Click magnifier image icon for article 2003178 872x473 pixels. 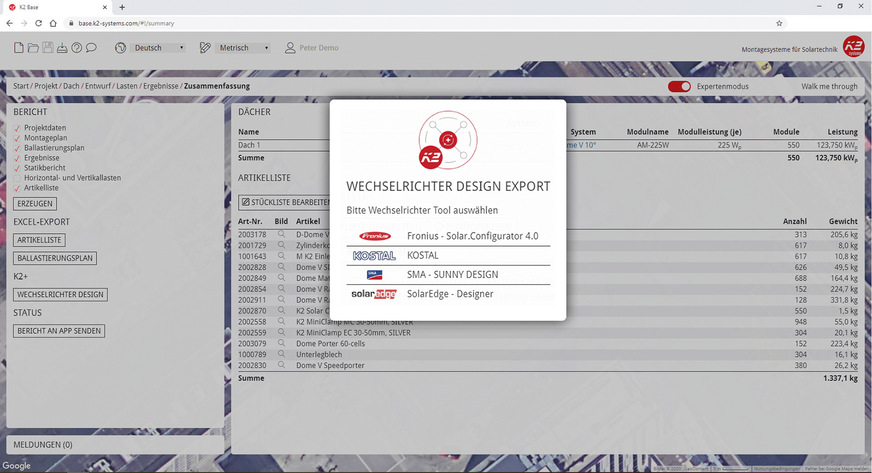pyautogui.click(x=282, y=234)
